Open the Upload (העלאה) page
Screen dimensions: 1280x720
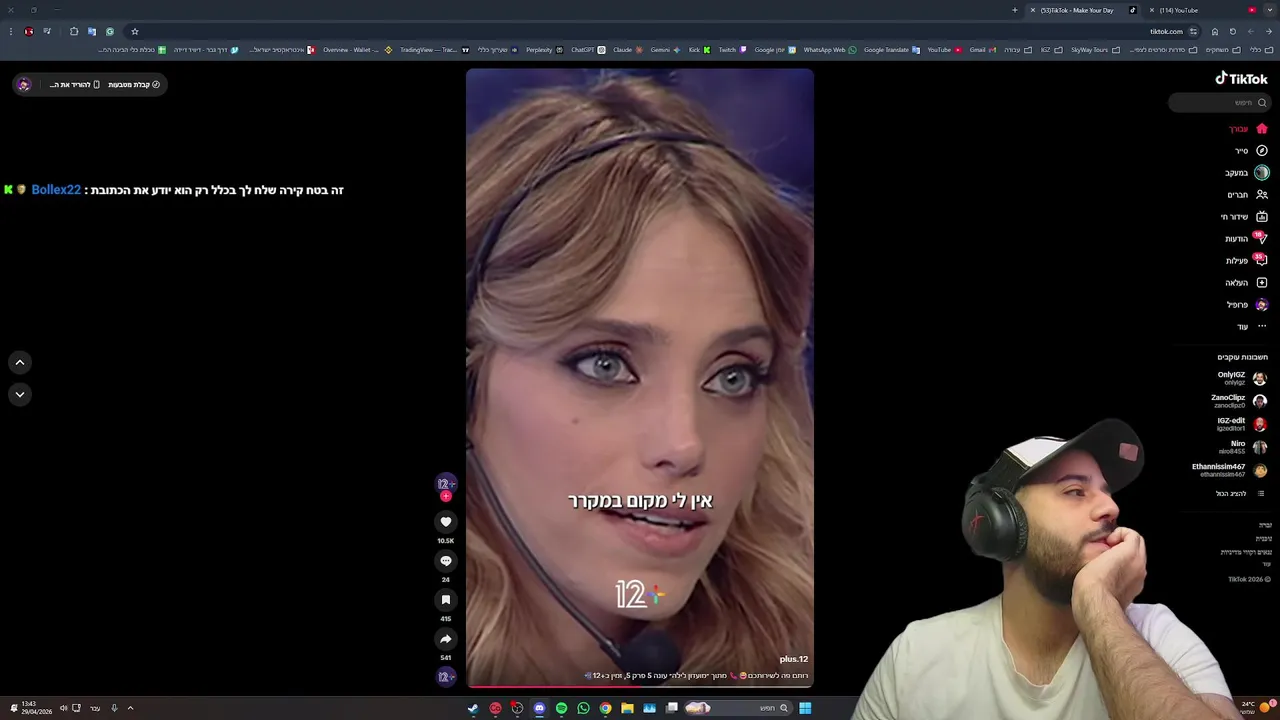(x=1246, y=283)
